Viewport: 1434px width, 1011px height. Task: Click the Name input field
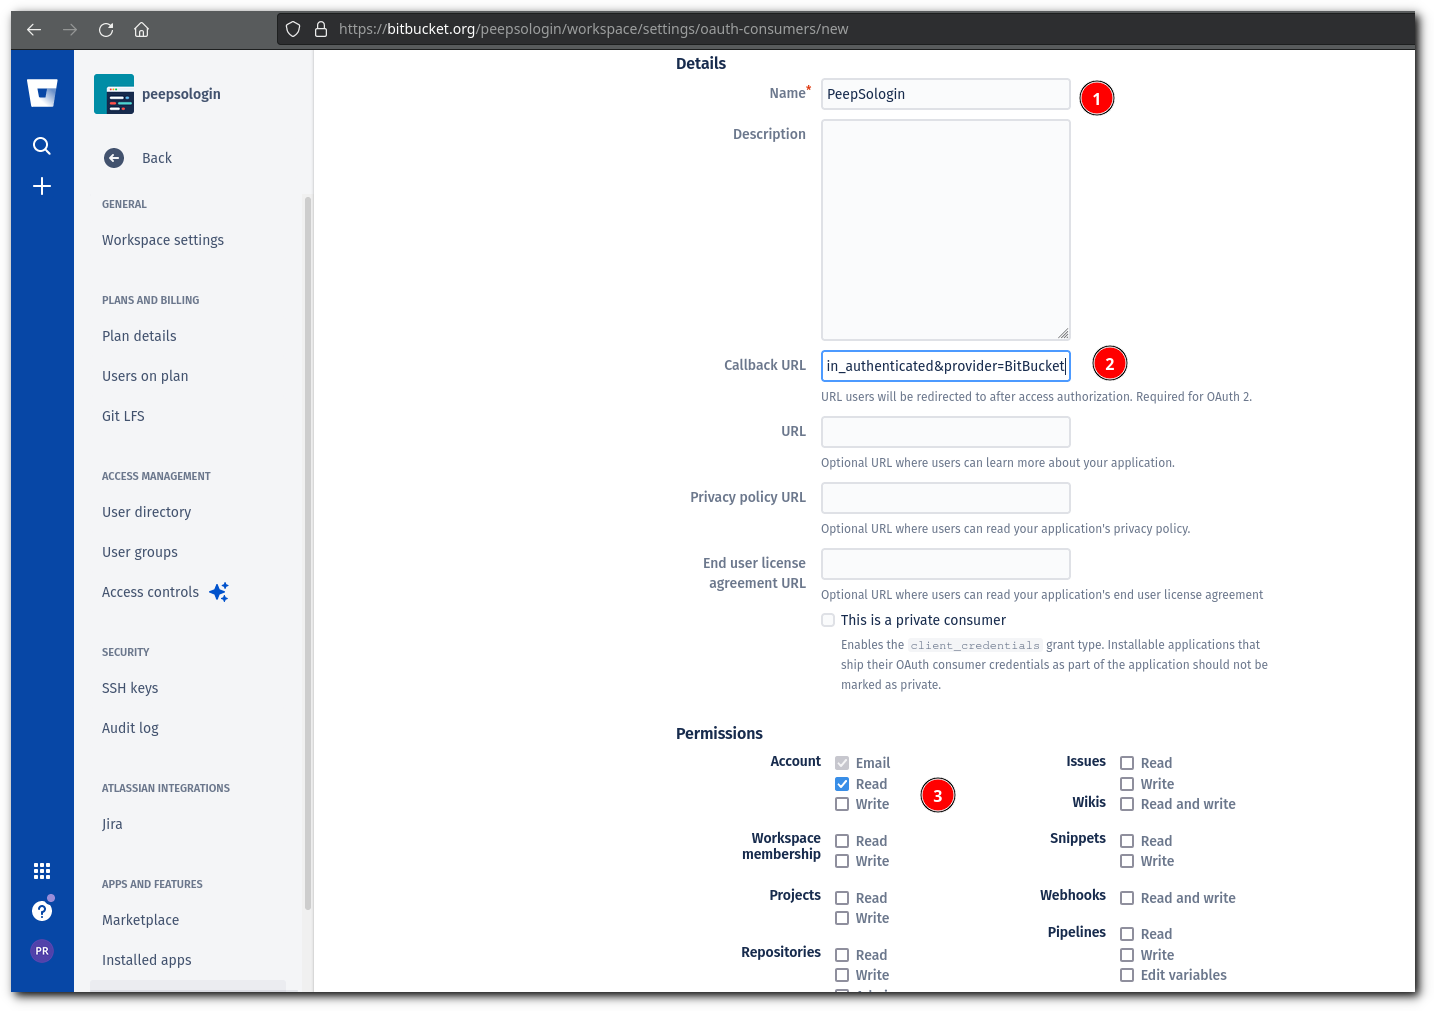[x=946, y=94]
